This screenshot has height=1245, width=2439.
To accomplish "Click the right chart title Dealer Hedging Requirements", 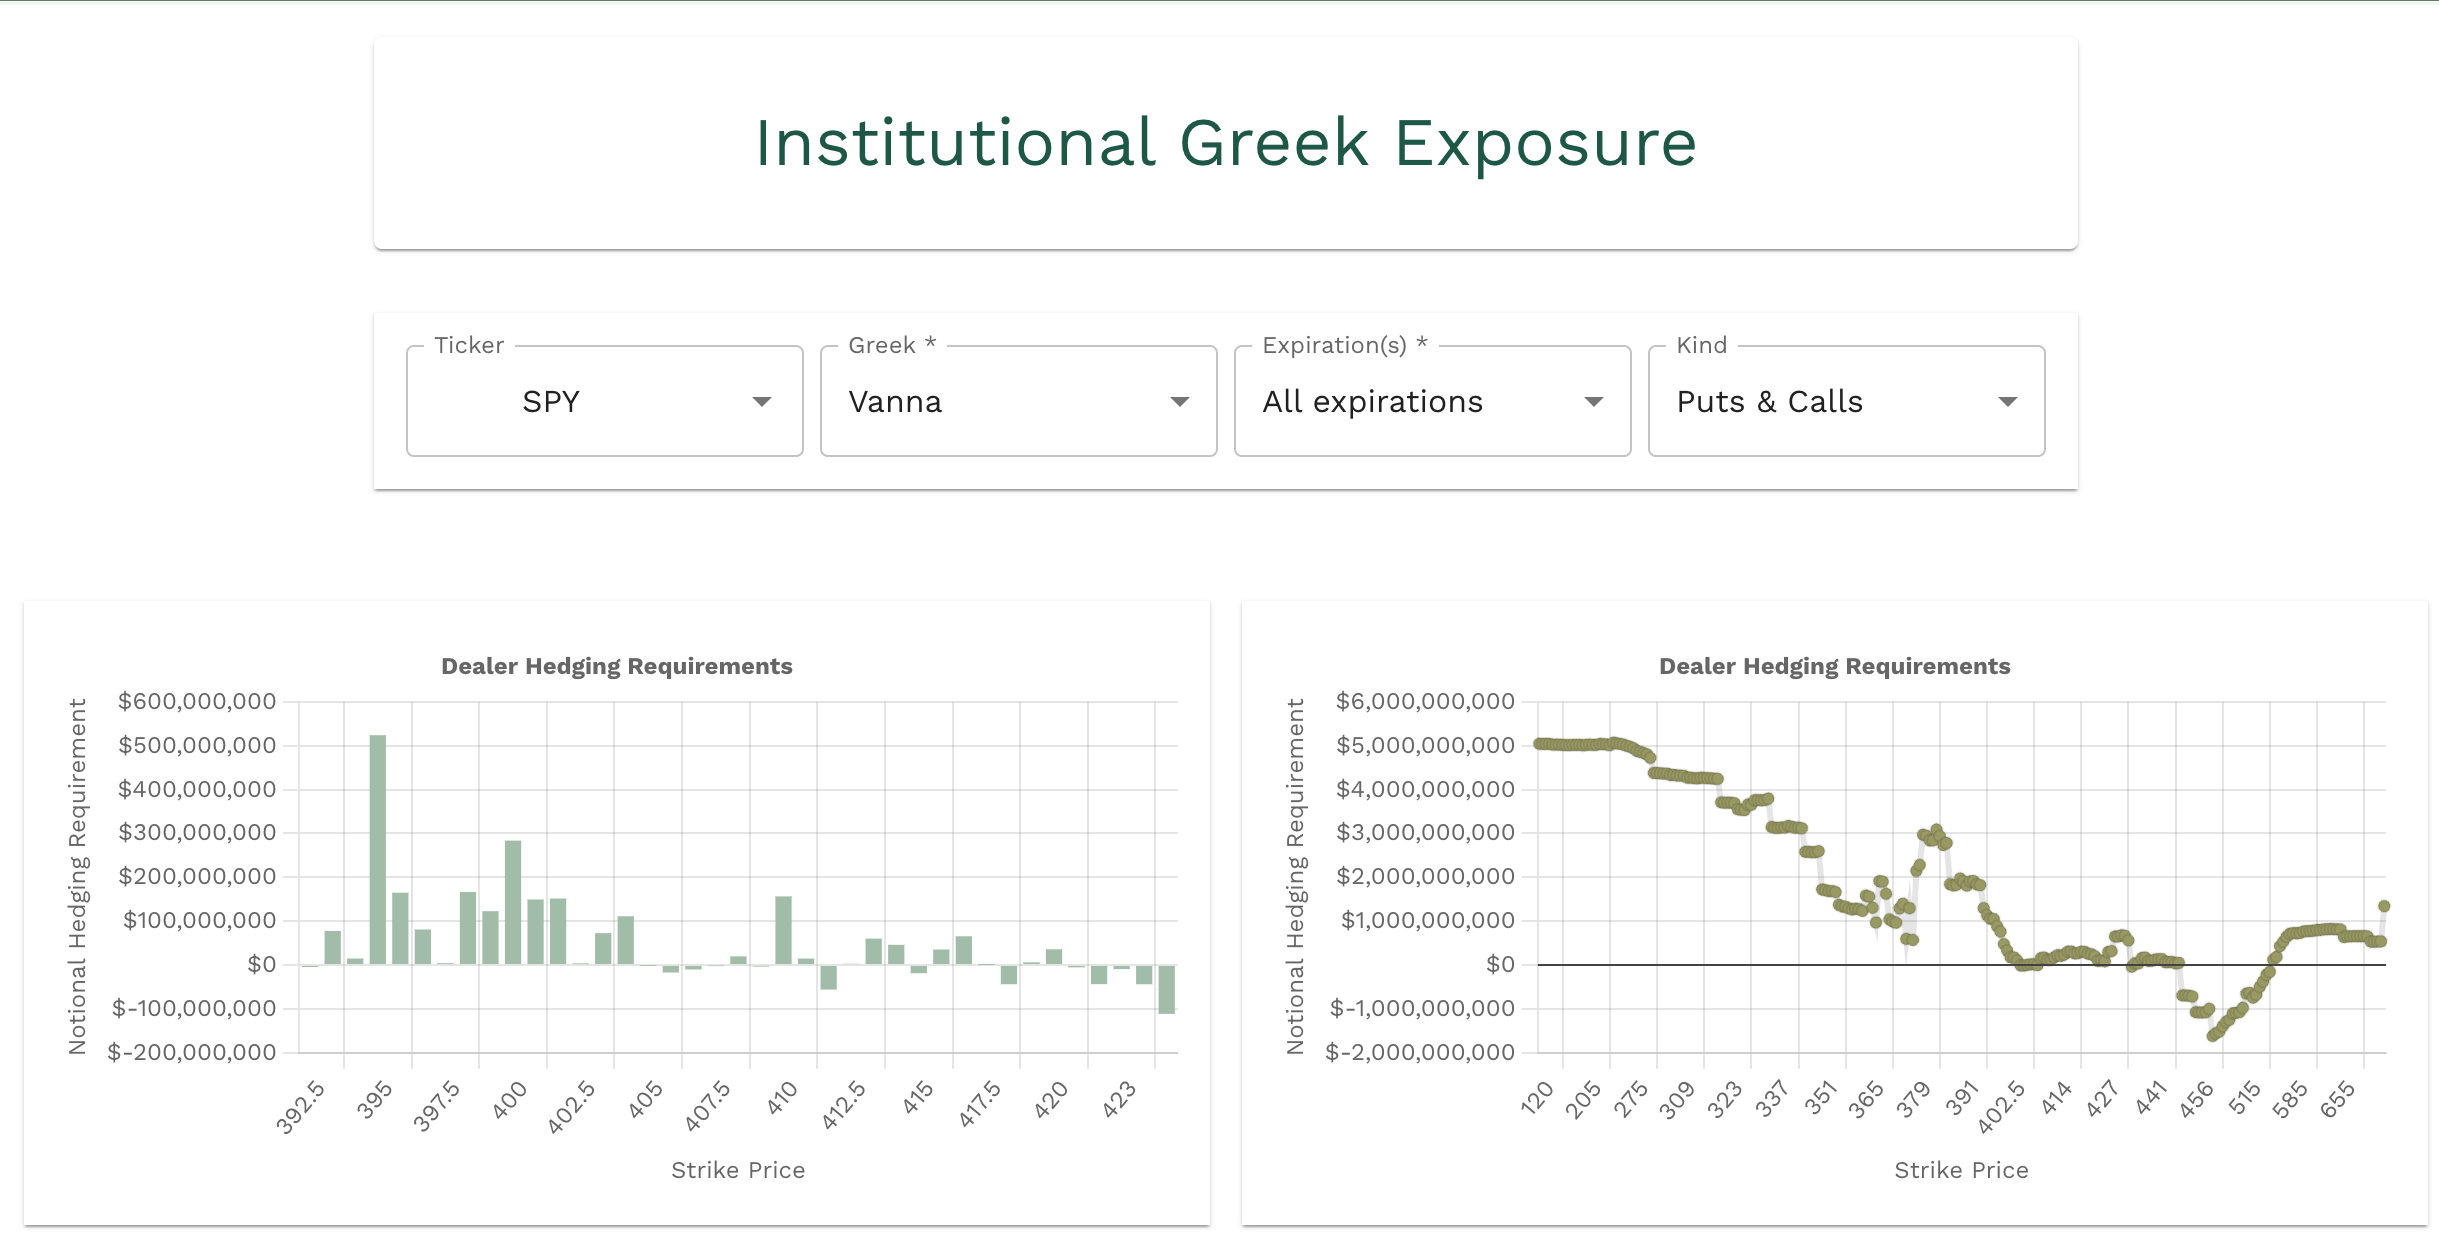I will (1835, 666).
